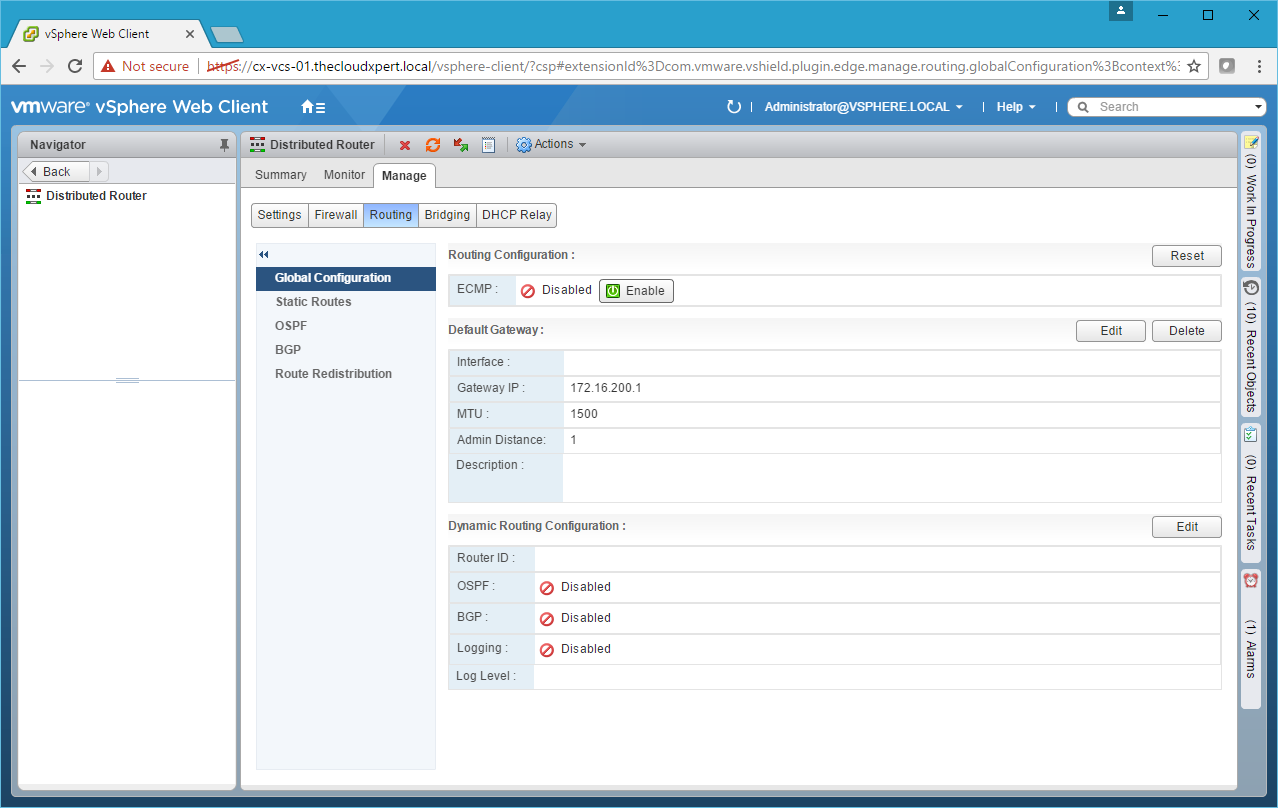Open the Monitor tab
This screenshot has width=1278, height=808.
coord(344,175)
